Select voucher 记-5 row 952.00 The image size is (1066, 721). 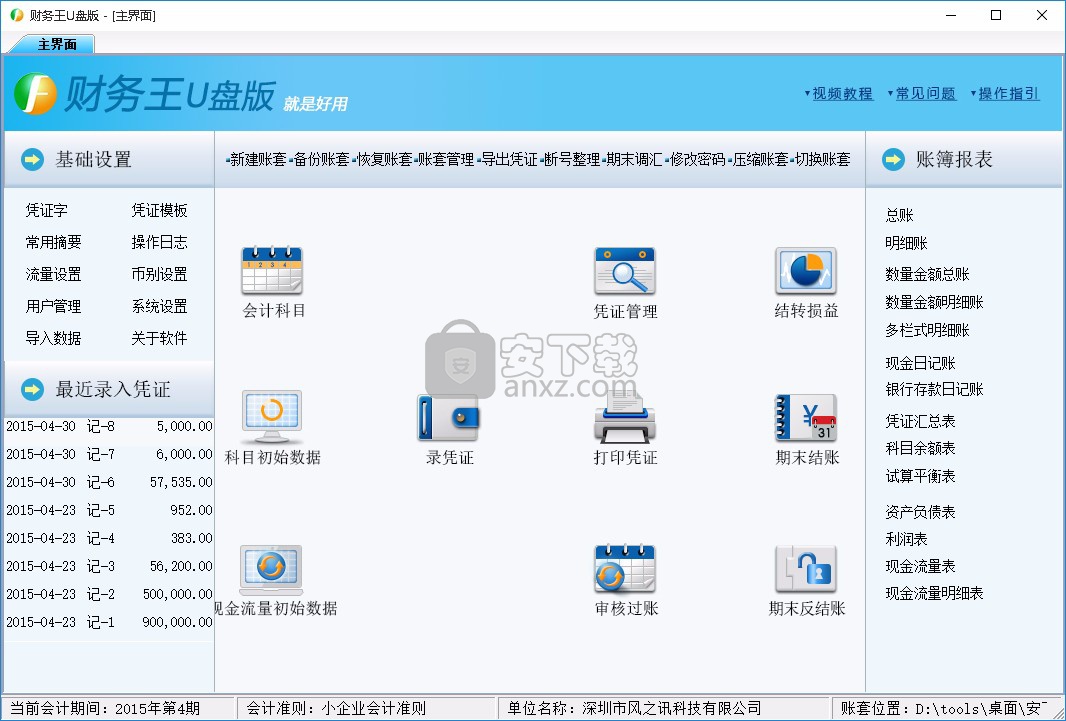[x=109, y=510]
